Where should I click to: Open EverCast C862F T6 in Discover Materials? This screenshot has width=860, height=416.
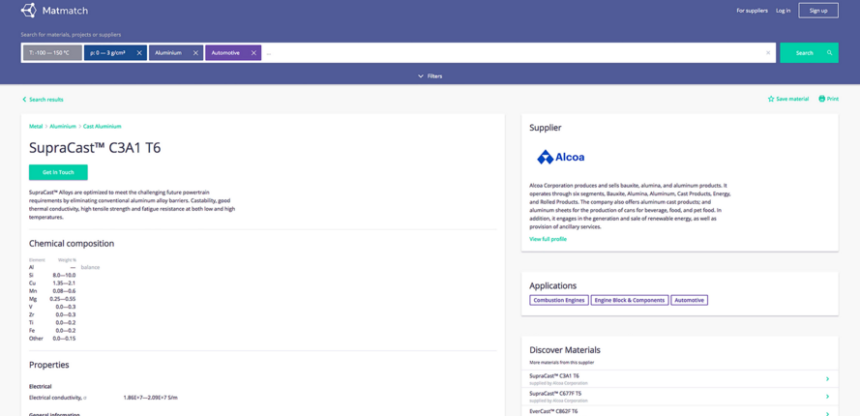point(680,411)
